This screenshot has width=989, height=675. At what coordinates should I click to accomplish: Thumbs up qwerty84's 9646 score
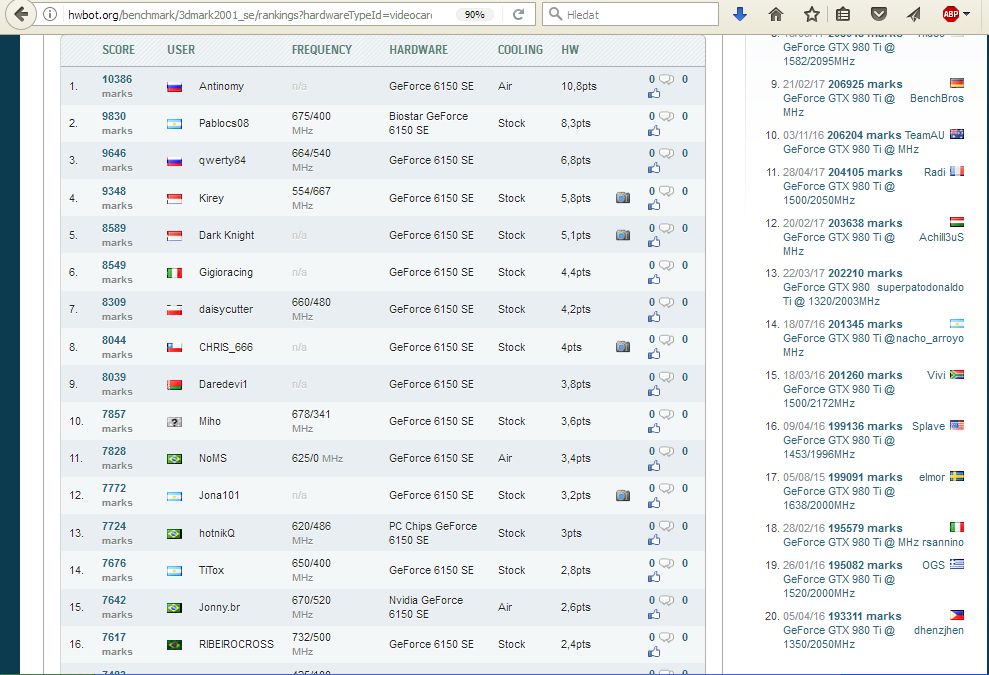click(x=654, y=167)
